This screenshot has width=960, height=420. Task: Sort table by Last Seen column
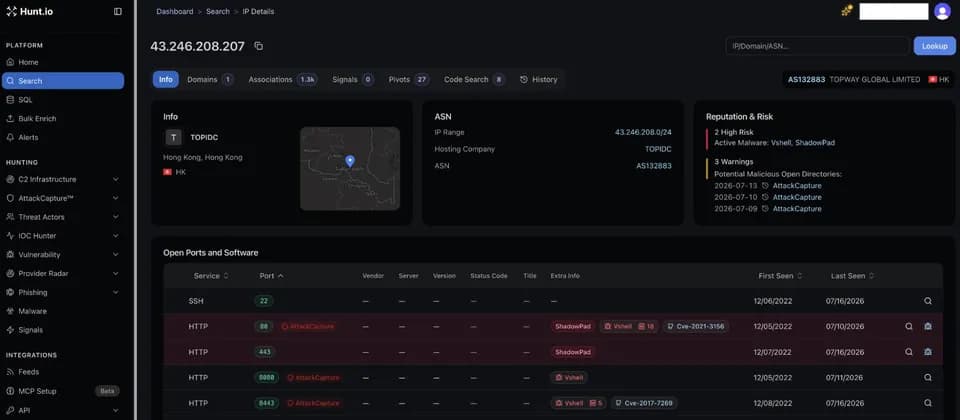pos(852,276)
